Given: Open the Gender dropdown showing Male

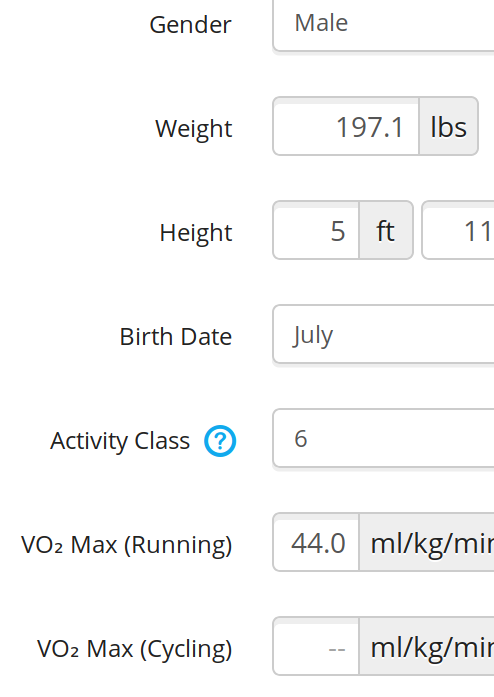Looking at the screenshot, I should 383,24.
